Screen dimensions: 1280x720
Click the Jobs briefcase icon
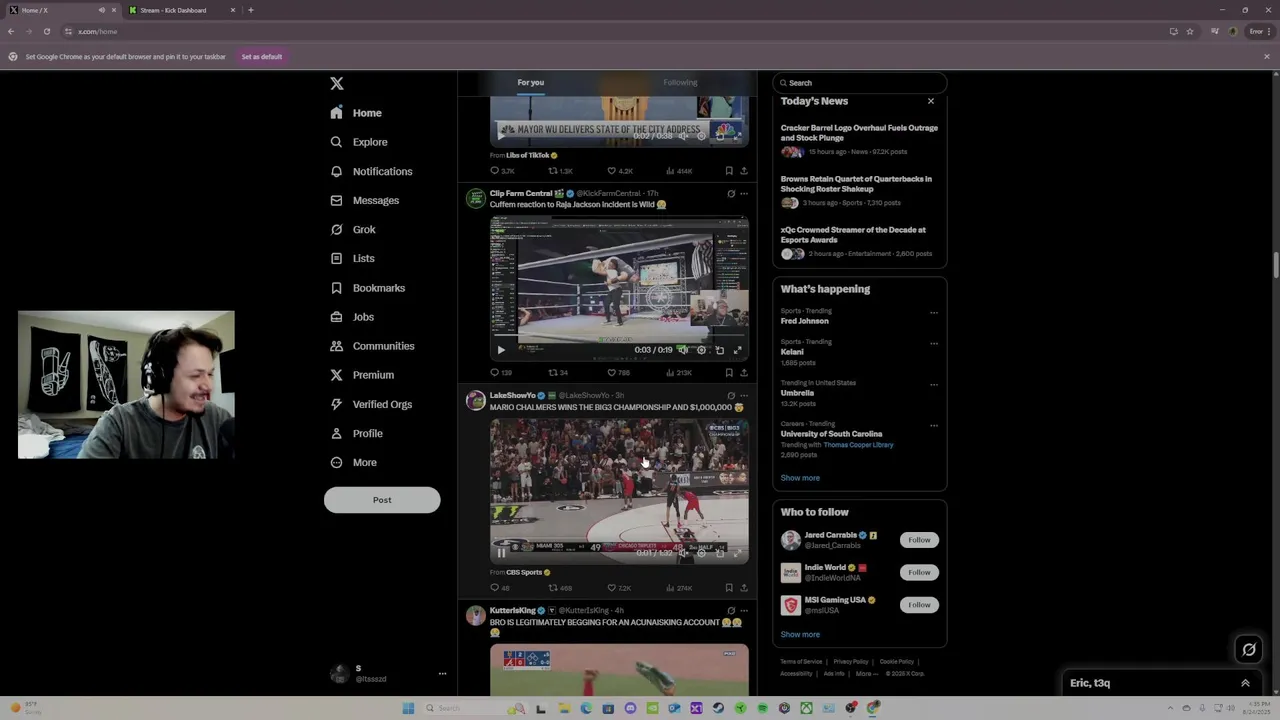coord(336,317)
